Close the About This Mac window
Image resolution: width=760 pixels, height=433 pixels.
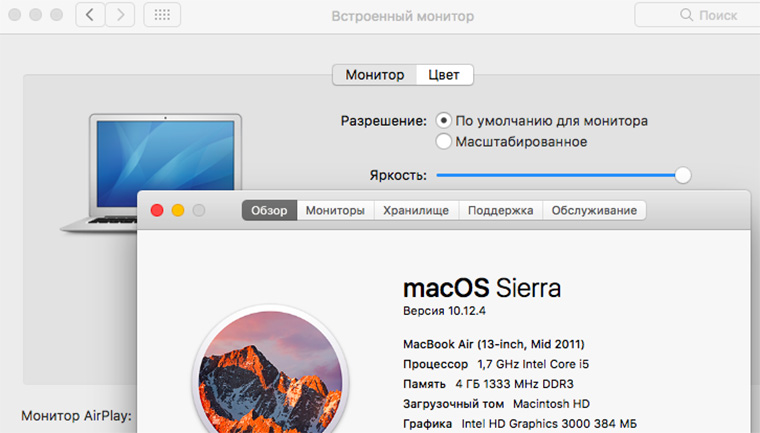coord(157,210)
